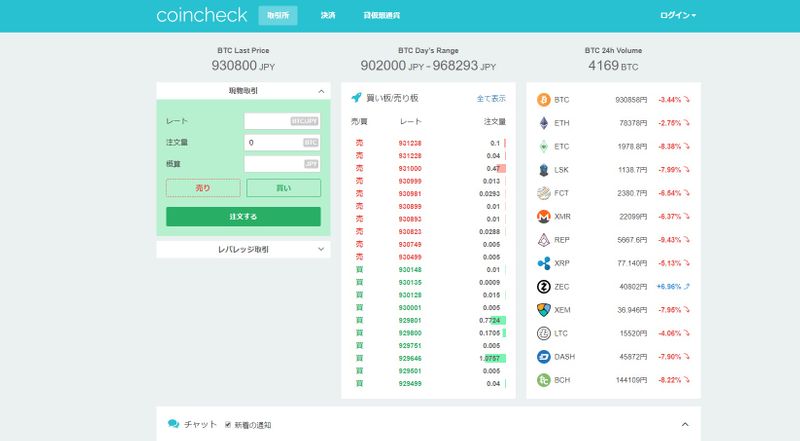Click the REP Augur icon

[544, 240]
